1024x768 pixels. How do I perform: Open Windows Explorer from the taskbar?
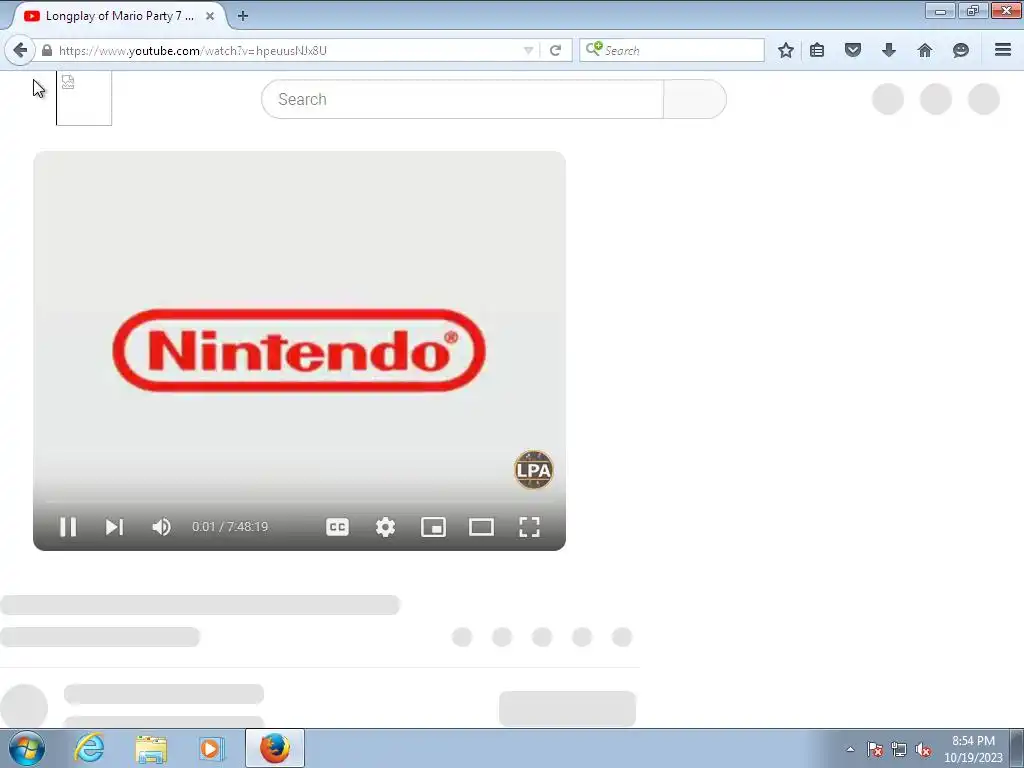151,748
